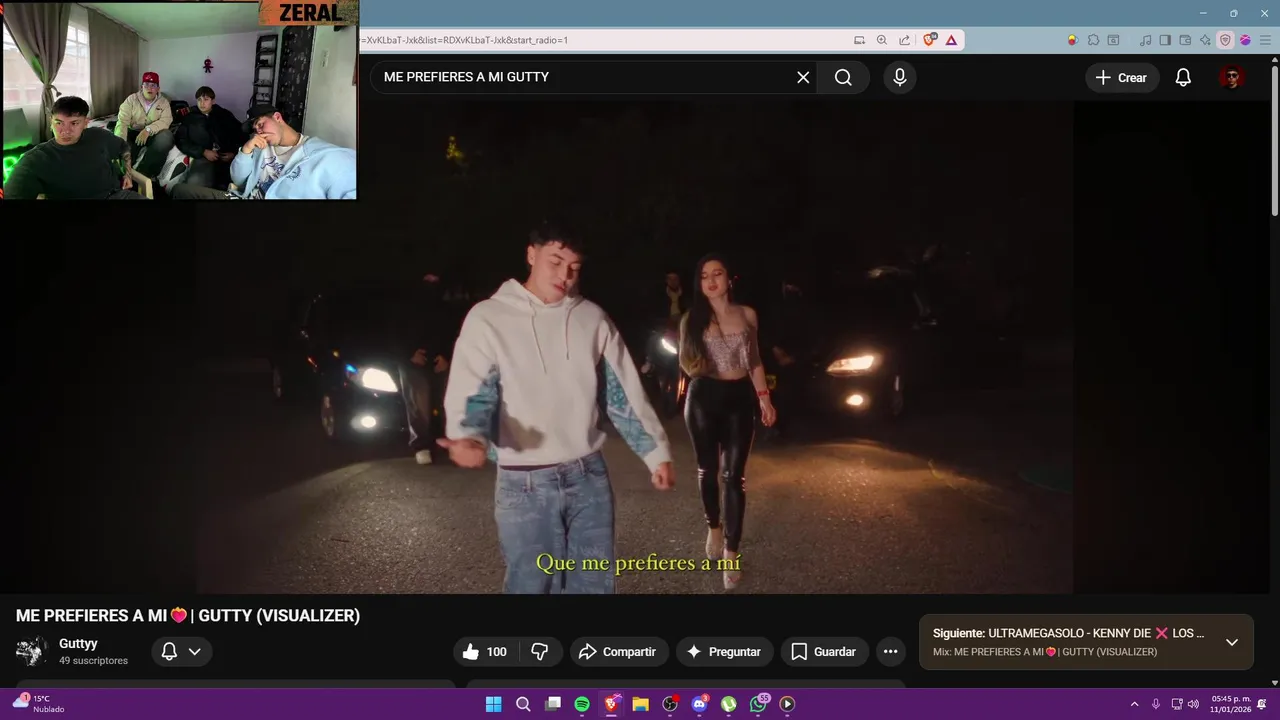The width and height of the screenshot is (1280, 720).
Task: Click the video title text
Action: coord(188,616)
